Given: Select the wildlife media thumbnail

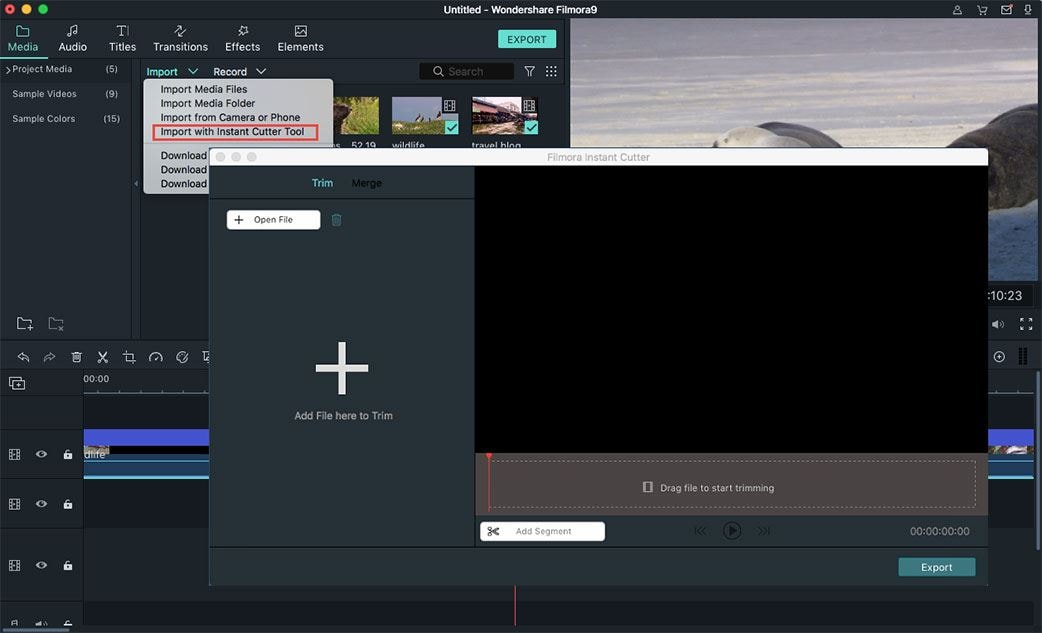Looking at the screenshot, I should pos(425,116).
